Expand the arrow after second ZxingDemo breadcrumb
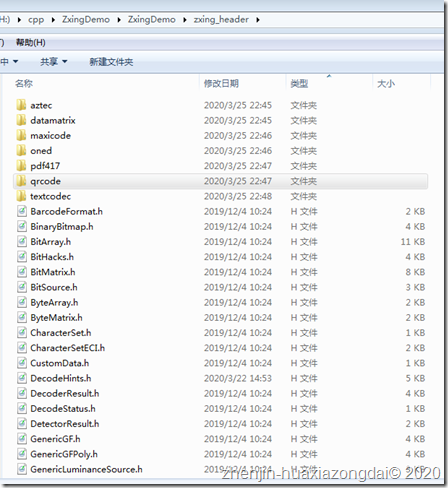448x488 pixels. tap(185, 20)
